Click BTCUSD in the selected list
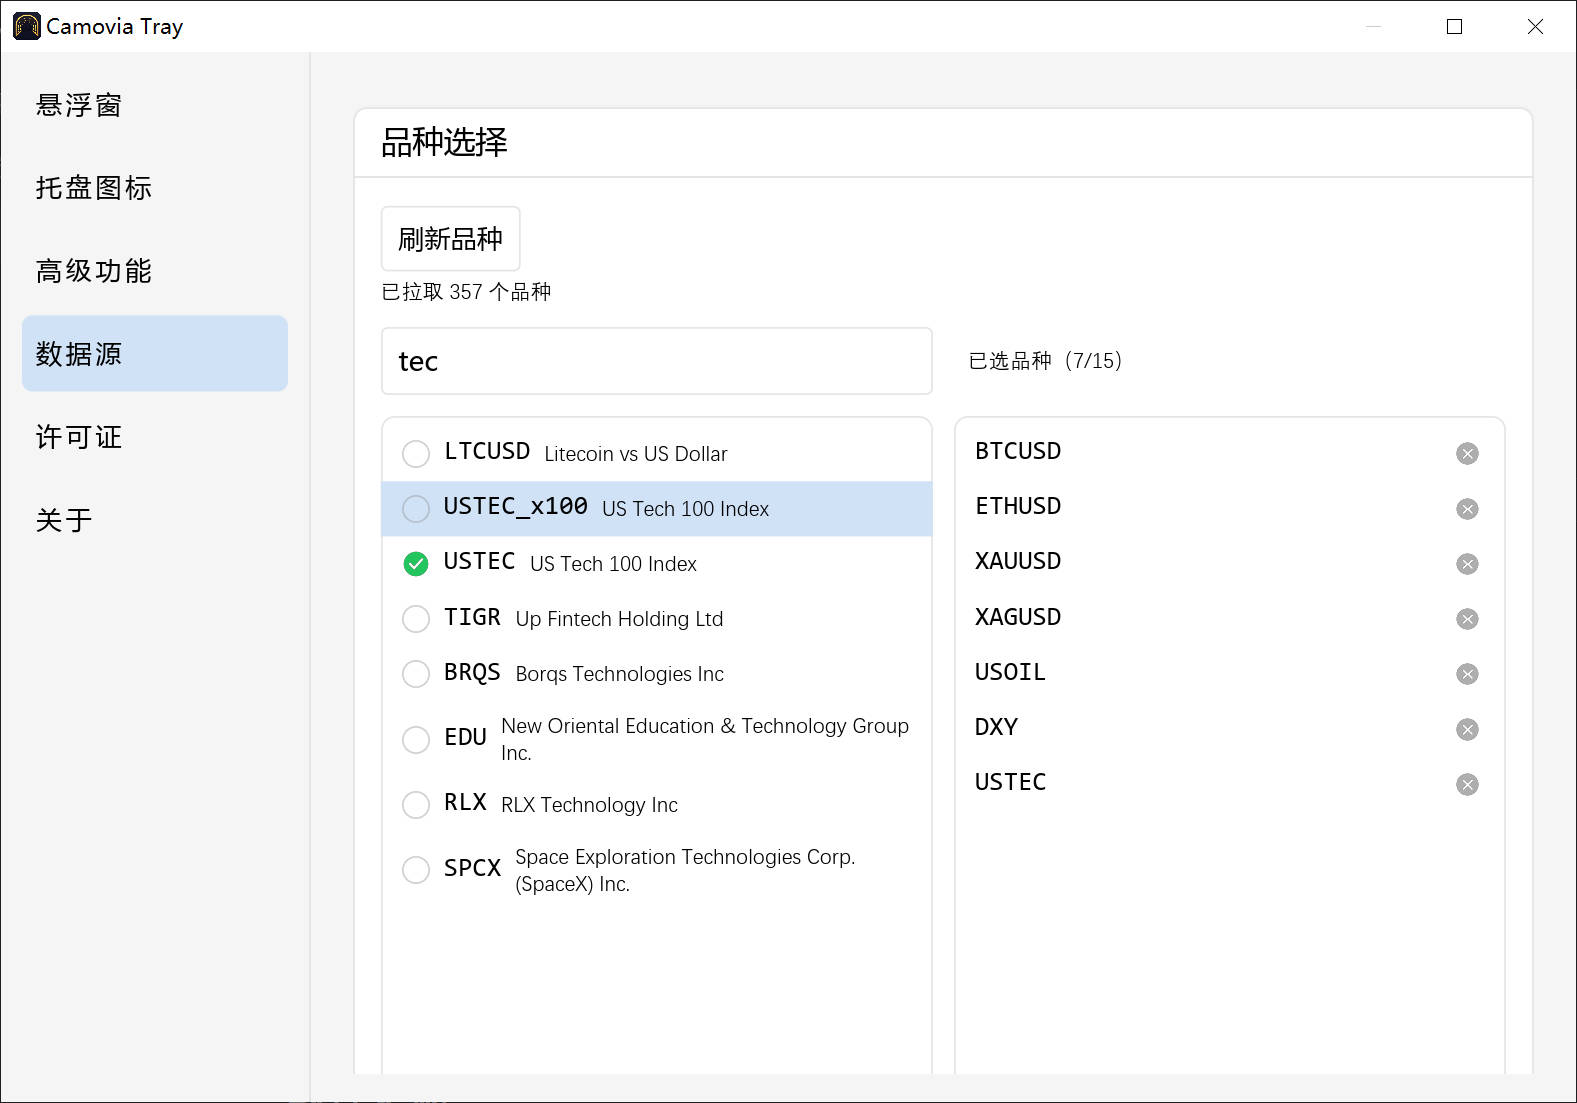Viewport: 1577px width, 1103px height. point(1018,451)
